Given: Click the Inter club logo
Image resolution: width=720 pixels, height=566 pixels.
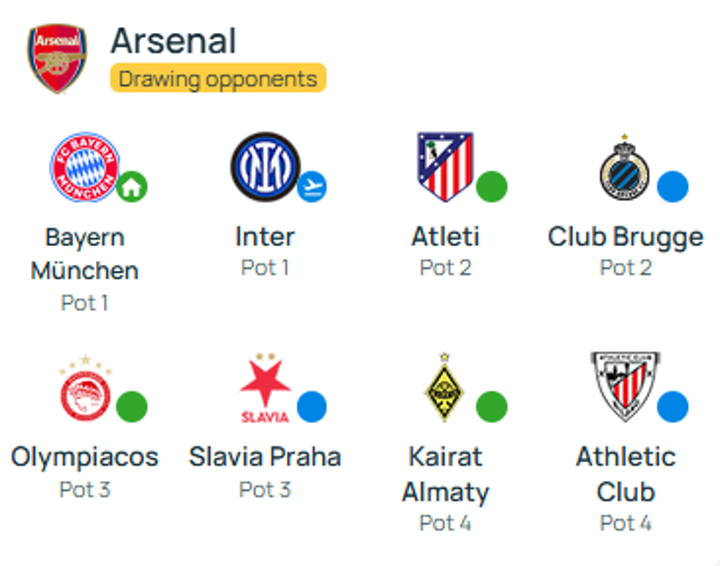Looking at the screenshot, I should coord(264,166).
